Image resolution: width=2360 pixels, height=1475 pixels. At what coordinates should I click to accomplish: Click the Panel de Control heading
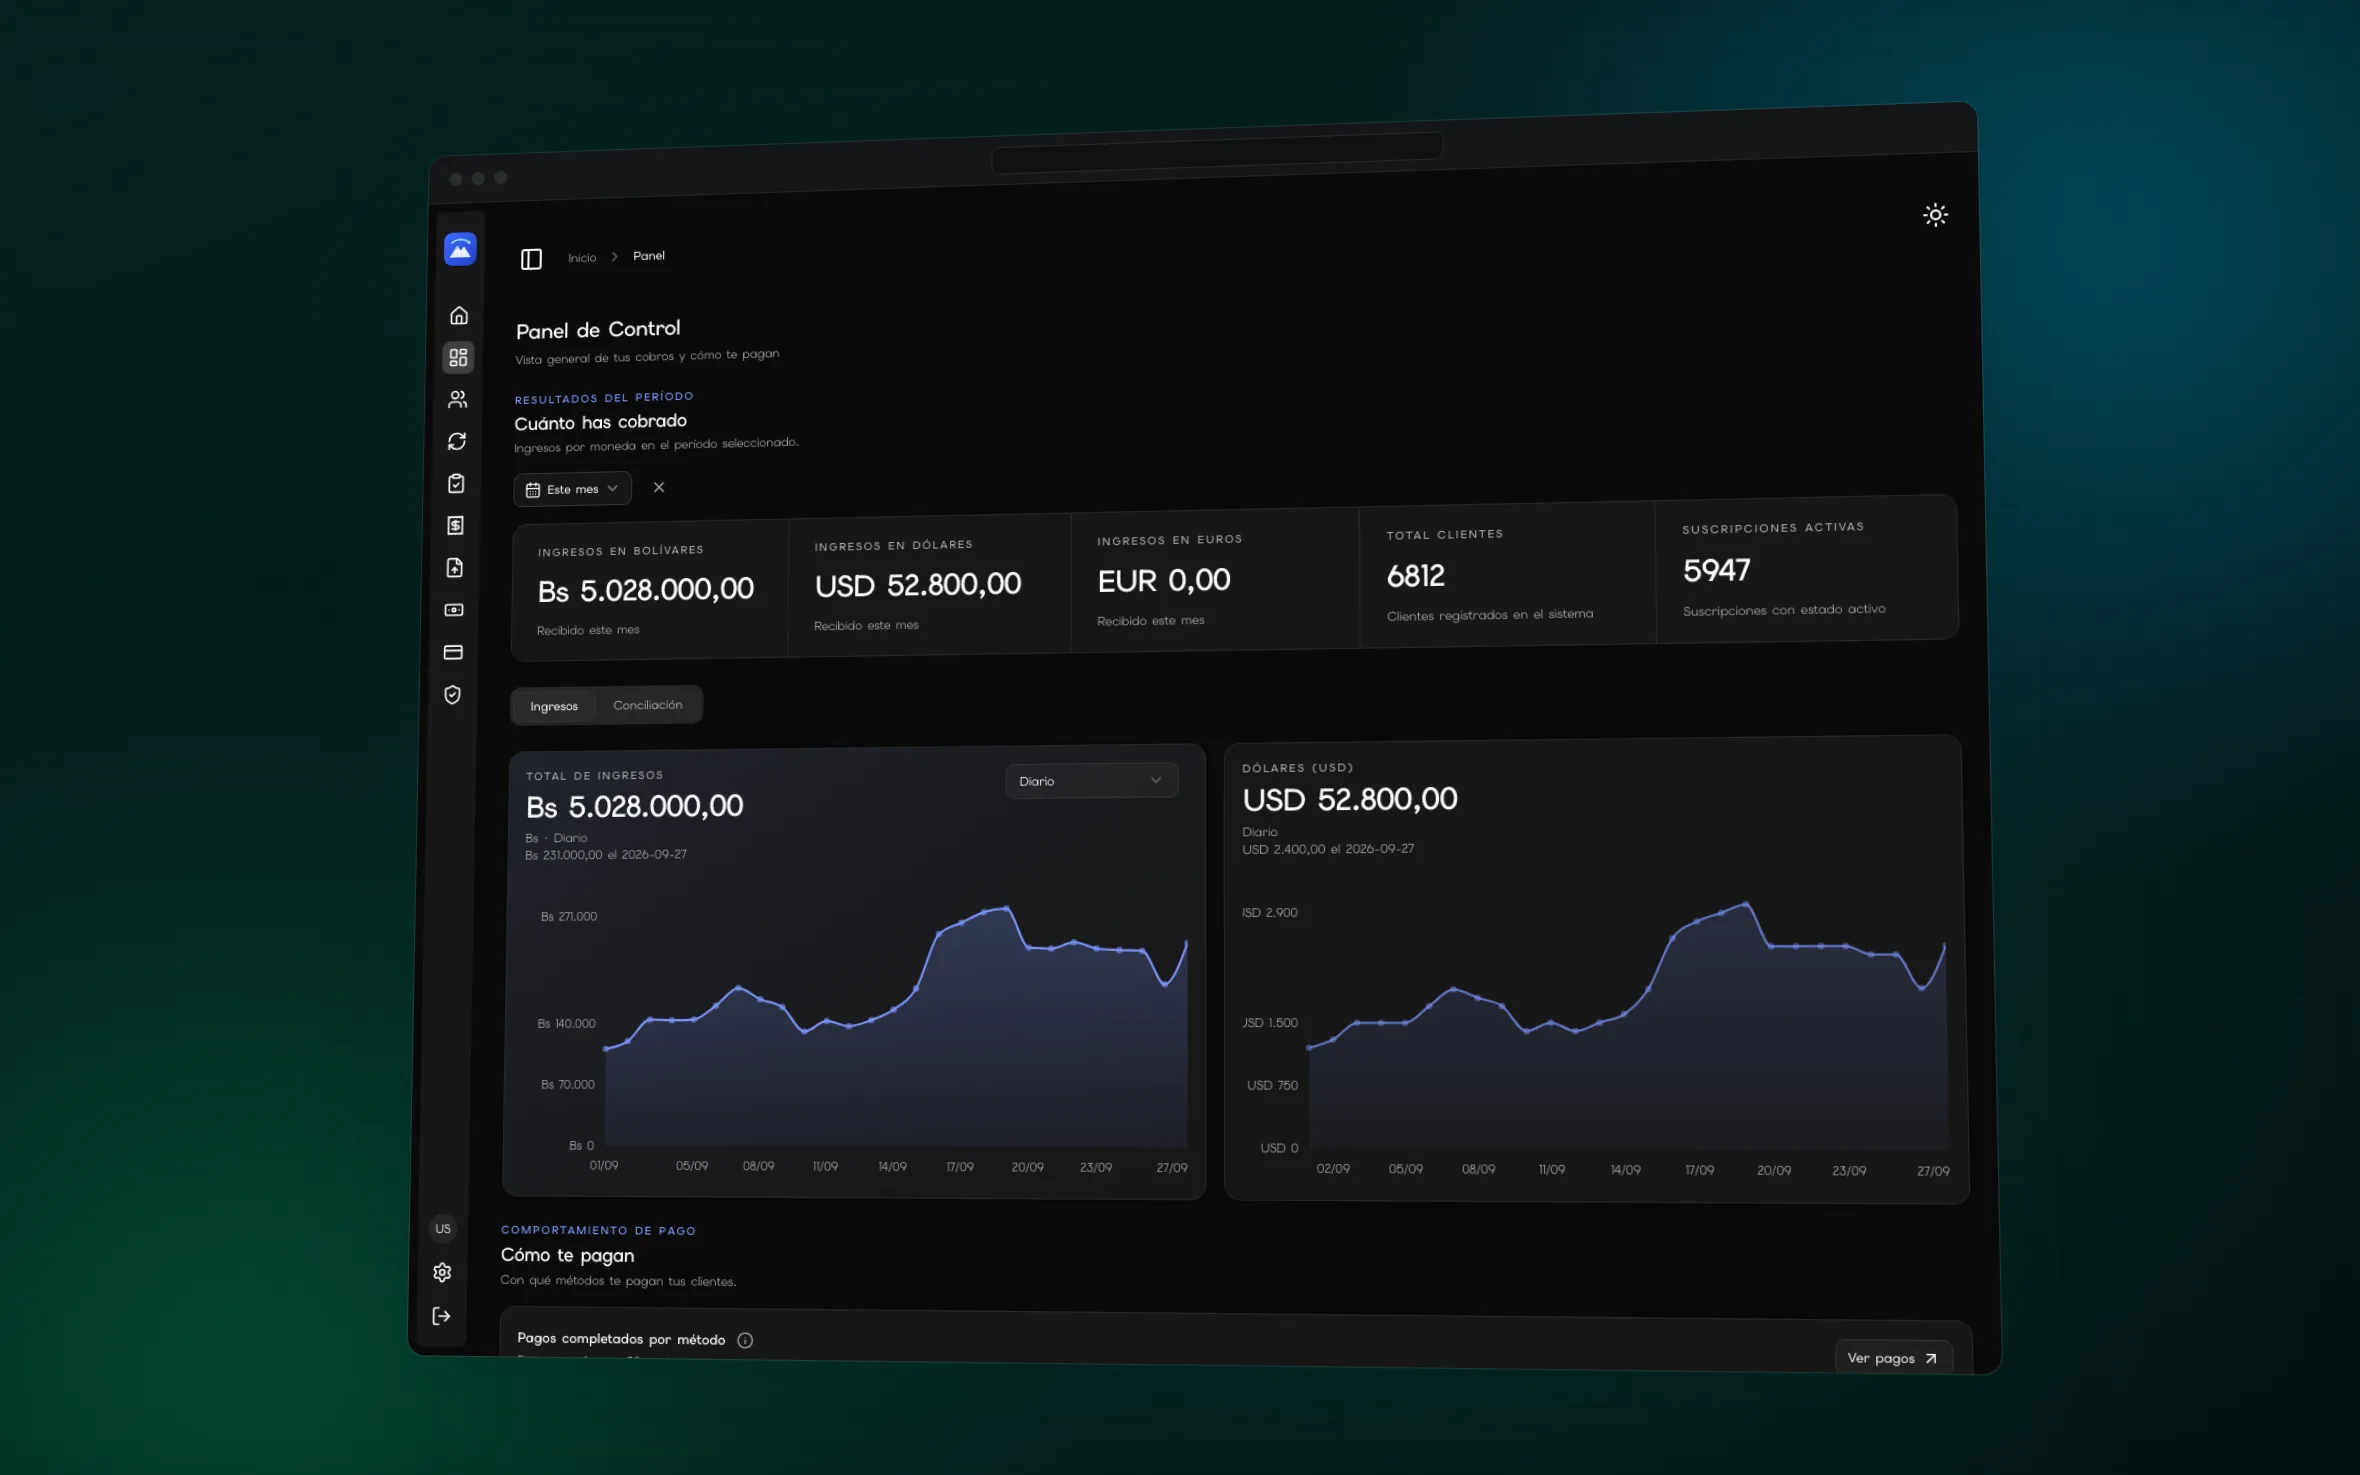click(x=598, y=330)
